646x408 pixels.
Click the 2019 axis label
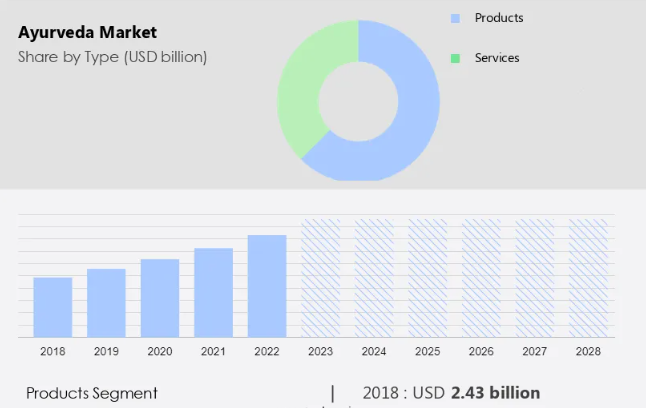click(x=106, y=352)
